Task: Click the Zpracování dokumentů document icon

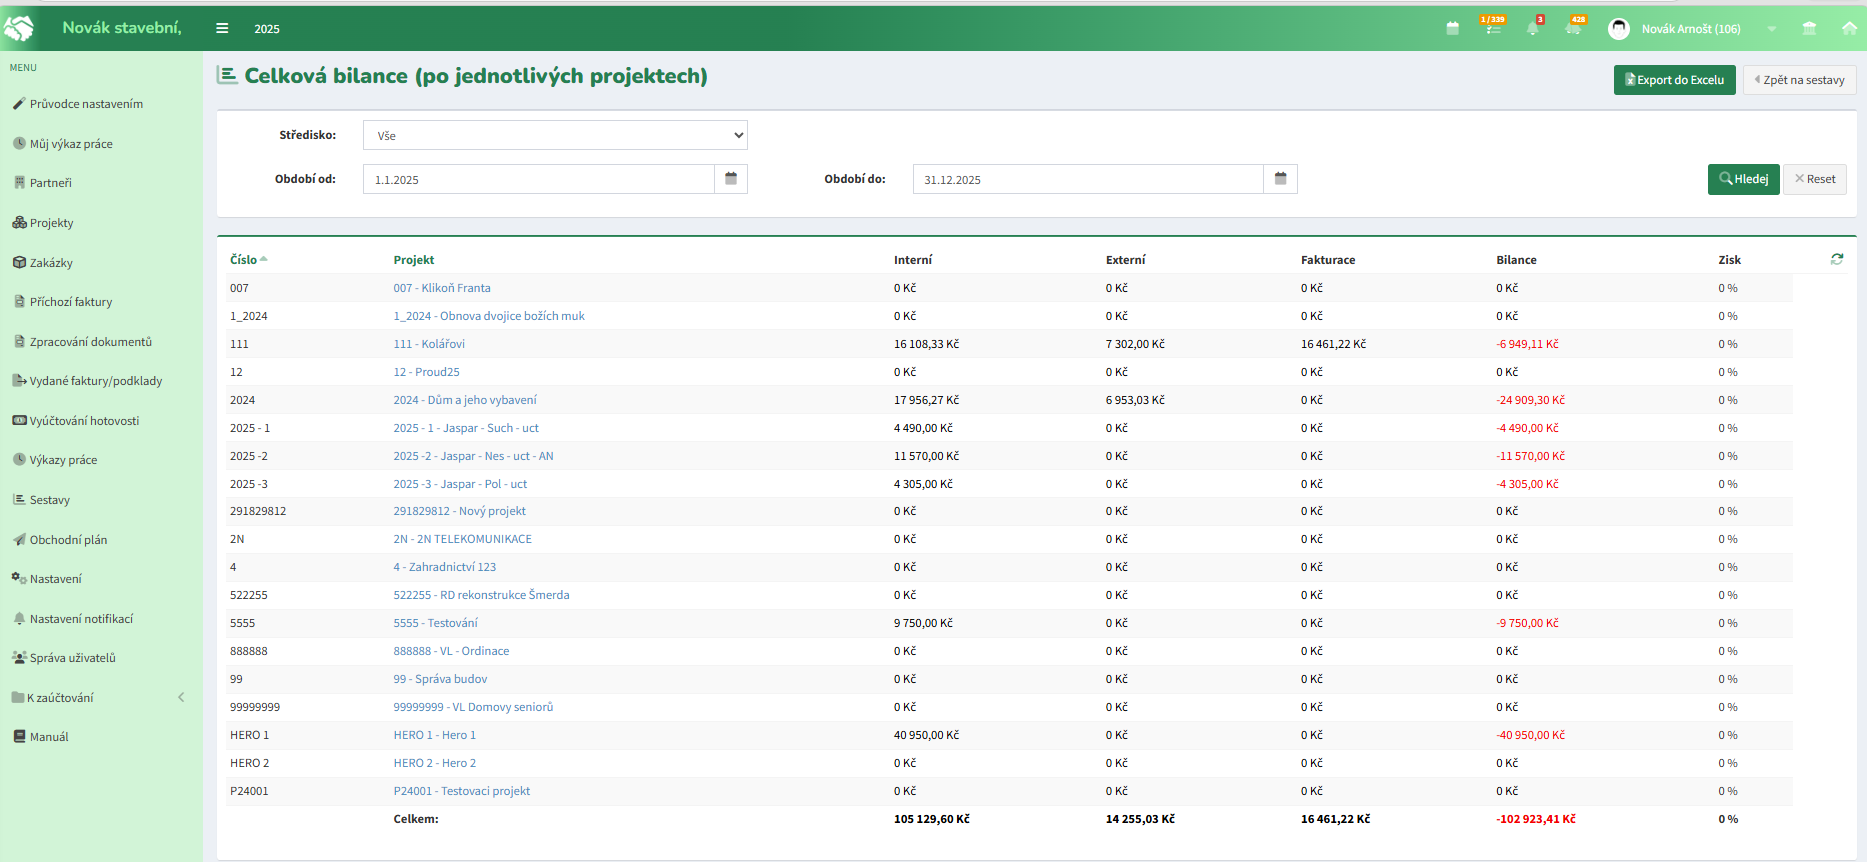Action: coord(19,341)
